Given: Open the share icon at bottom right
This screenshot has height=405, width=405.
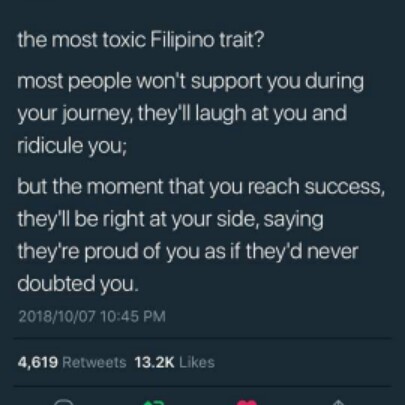Looking at the screenshot, I should pos(338,402).
